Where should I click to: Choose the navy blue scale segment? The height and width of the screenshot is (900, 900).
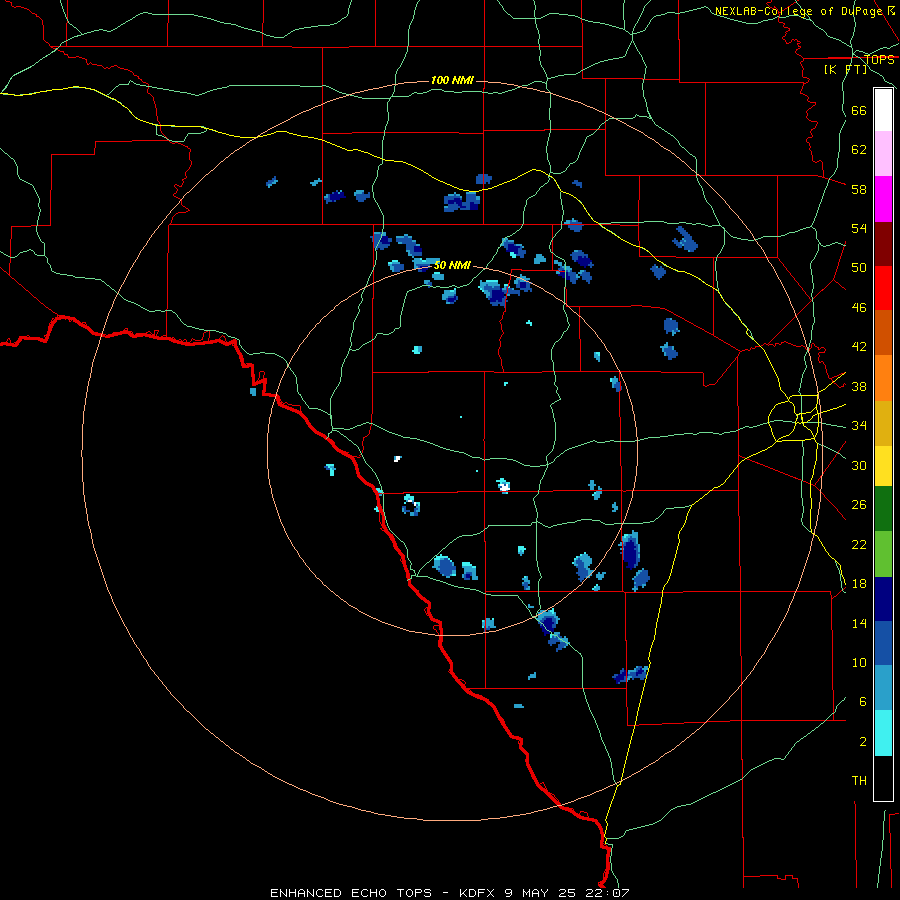883,599
